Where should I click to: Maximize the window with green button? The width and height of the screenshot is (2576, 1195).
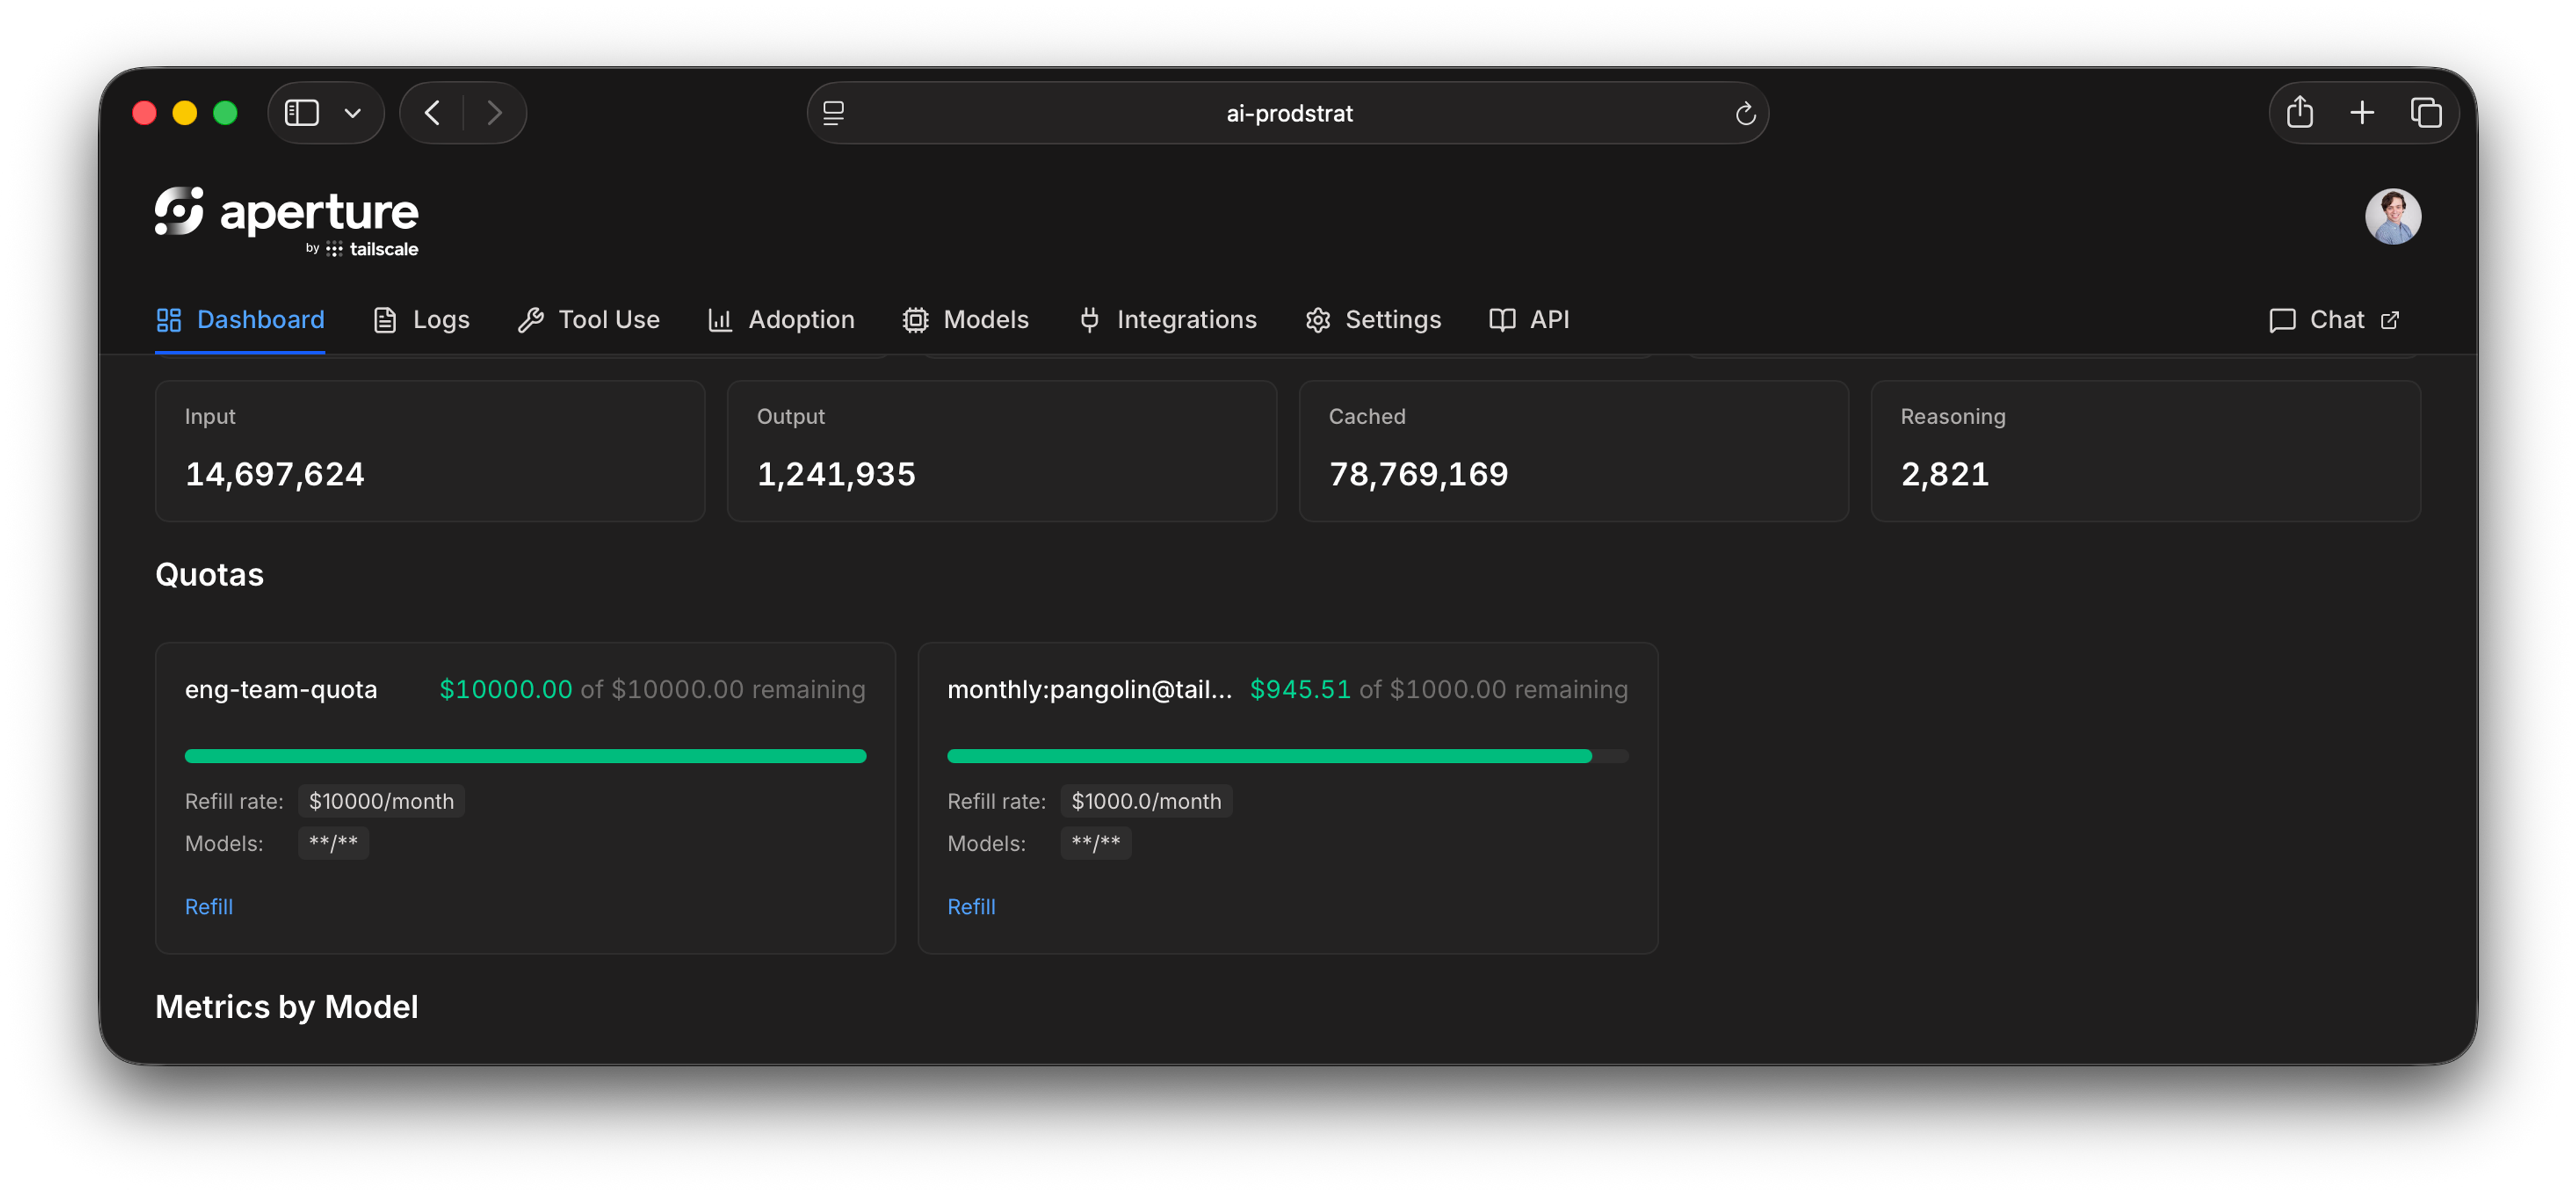coord(226,113)
